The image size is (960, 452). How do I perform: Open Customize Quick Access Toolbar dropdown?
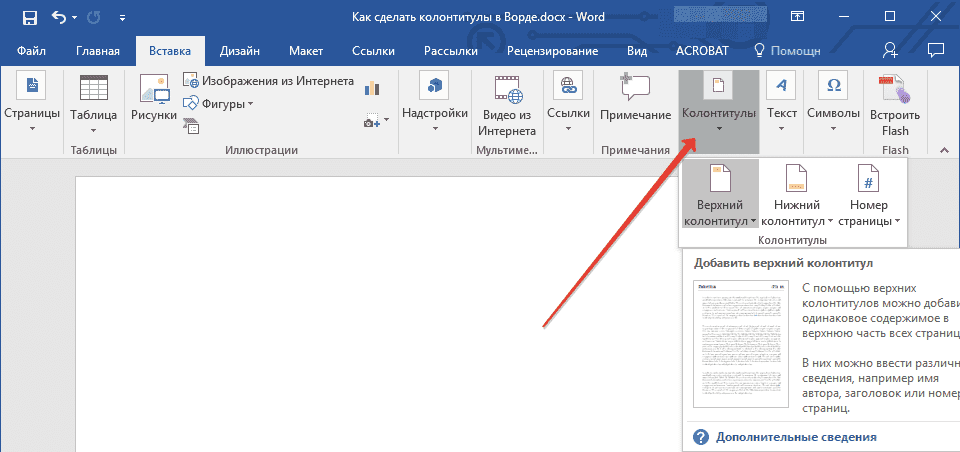[122, 18]
